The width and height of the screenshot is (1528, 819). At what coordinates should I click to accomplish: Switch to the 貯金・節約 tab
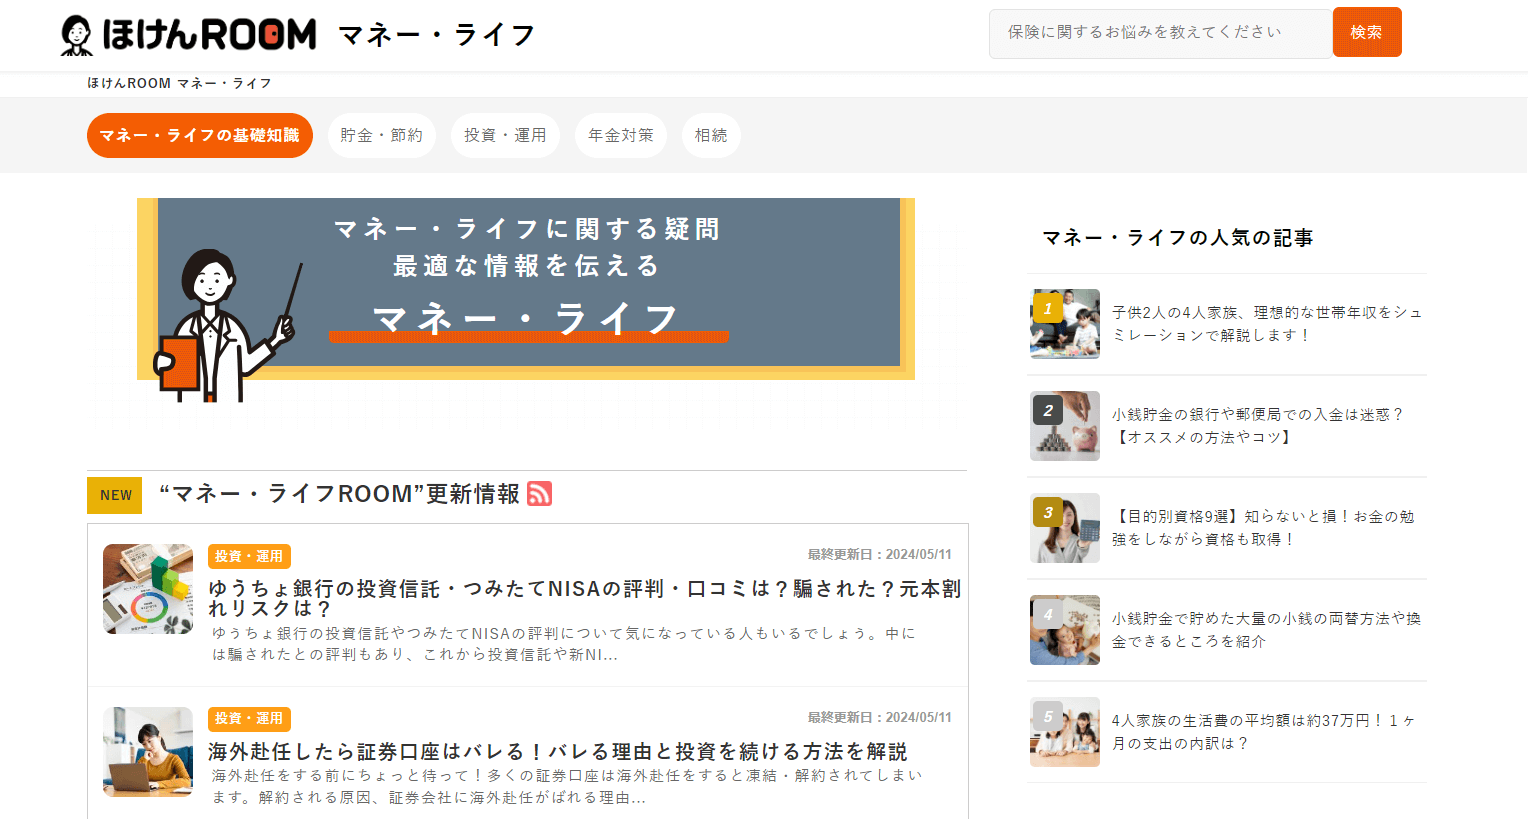pyautogui.click(x=382, y=135)
